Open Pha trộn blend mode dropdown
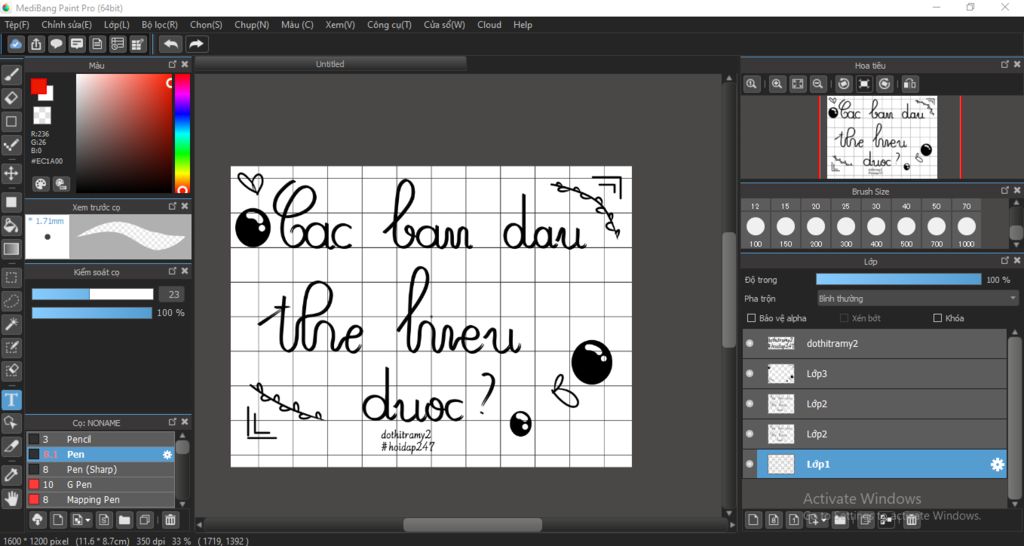Image resolution: width=1024 pixels, height=546 pixels. coord(917,298)
